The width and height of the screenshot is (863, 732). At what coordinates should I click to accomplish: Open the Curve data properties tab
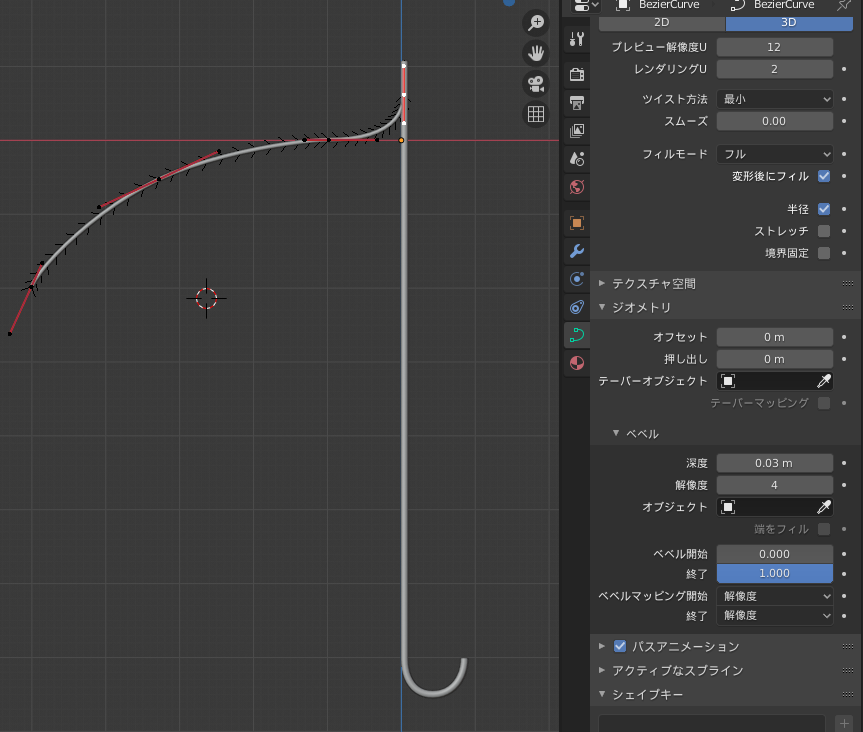(x=577, y=335)
